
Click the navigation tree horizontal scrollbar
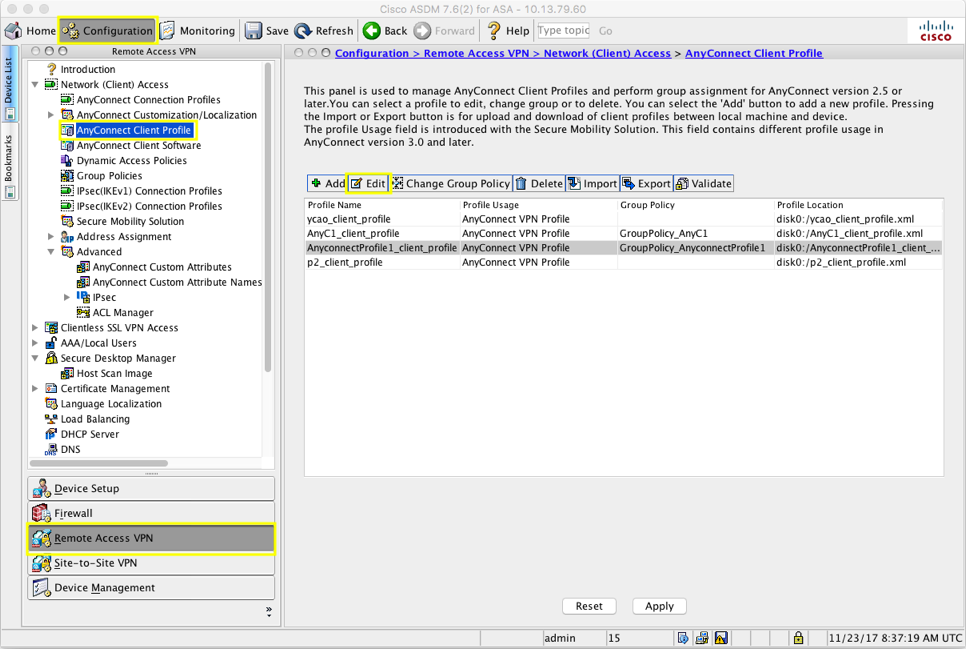[x=100, y=464]
